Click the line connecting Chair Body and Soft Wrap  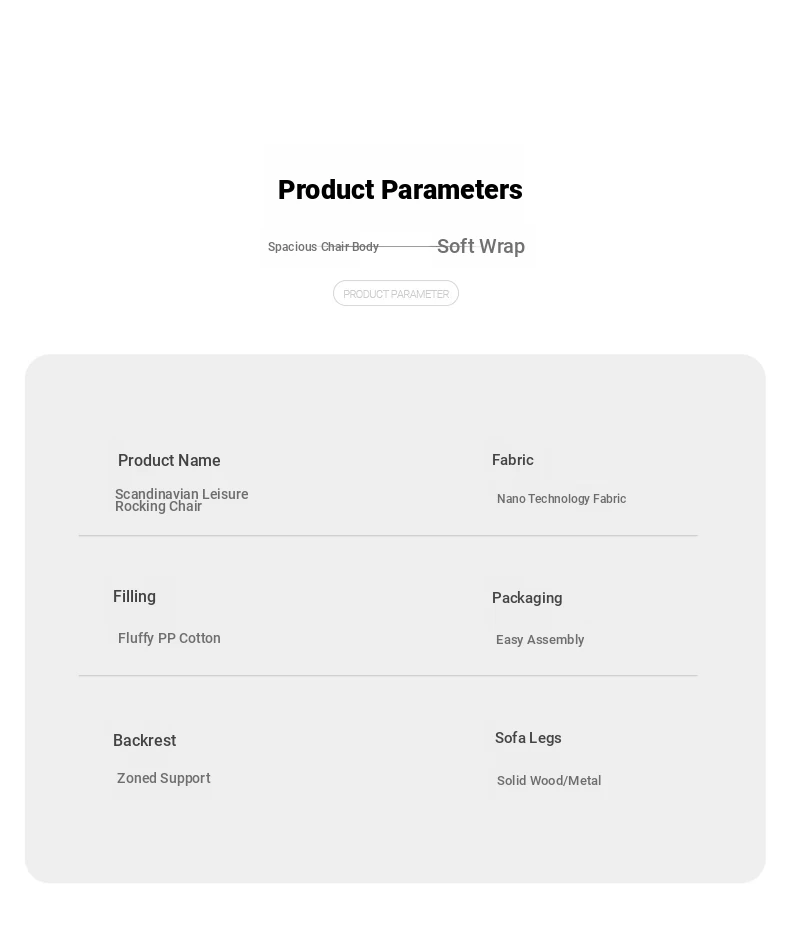pos(408,246)
